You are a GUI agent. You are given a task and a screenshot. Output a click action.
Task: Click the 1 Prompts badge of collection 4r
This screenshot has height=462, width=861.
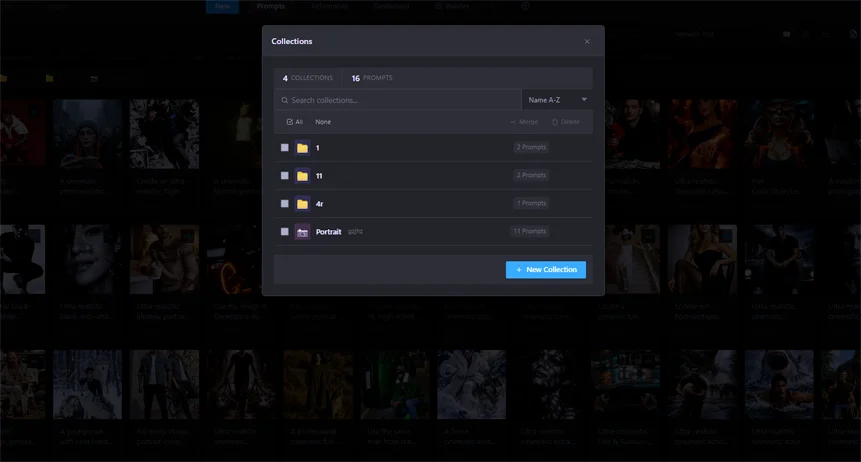coord(531,203)
